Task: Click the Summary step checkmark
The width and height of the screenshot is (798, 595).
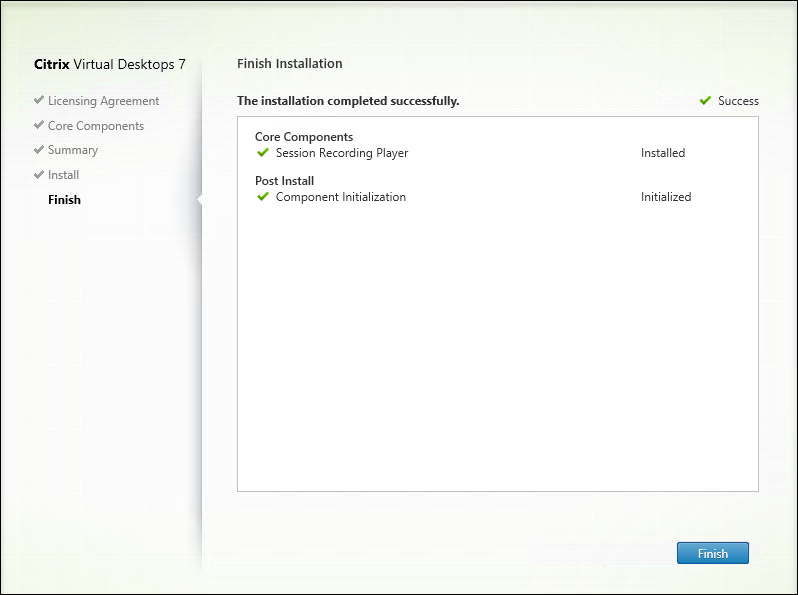Action: [38, 150]
